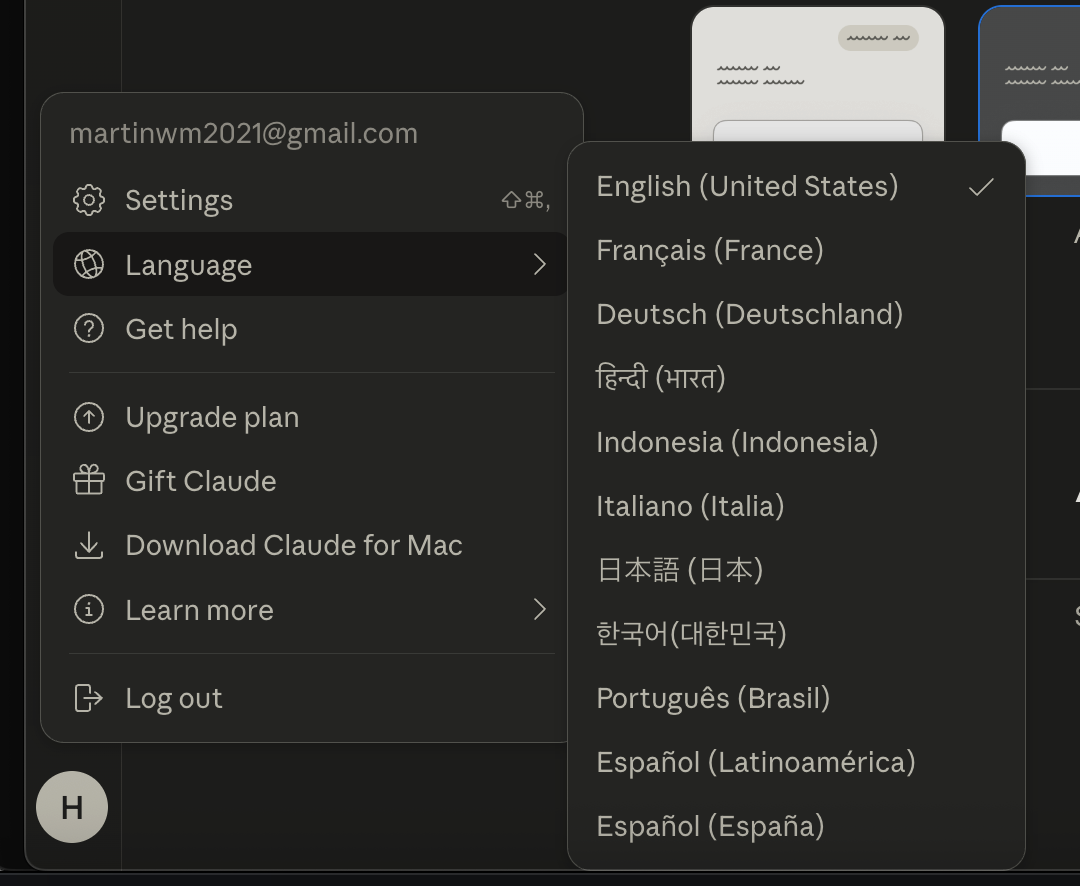
Task: Select Hindi (हिन्दी) language option
Action: pos(796,378)
